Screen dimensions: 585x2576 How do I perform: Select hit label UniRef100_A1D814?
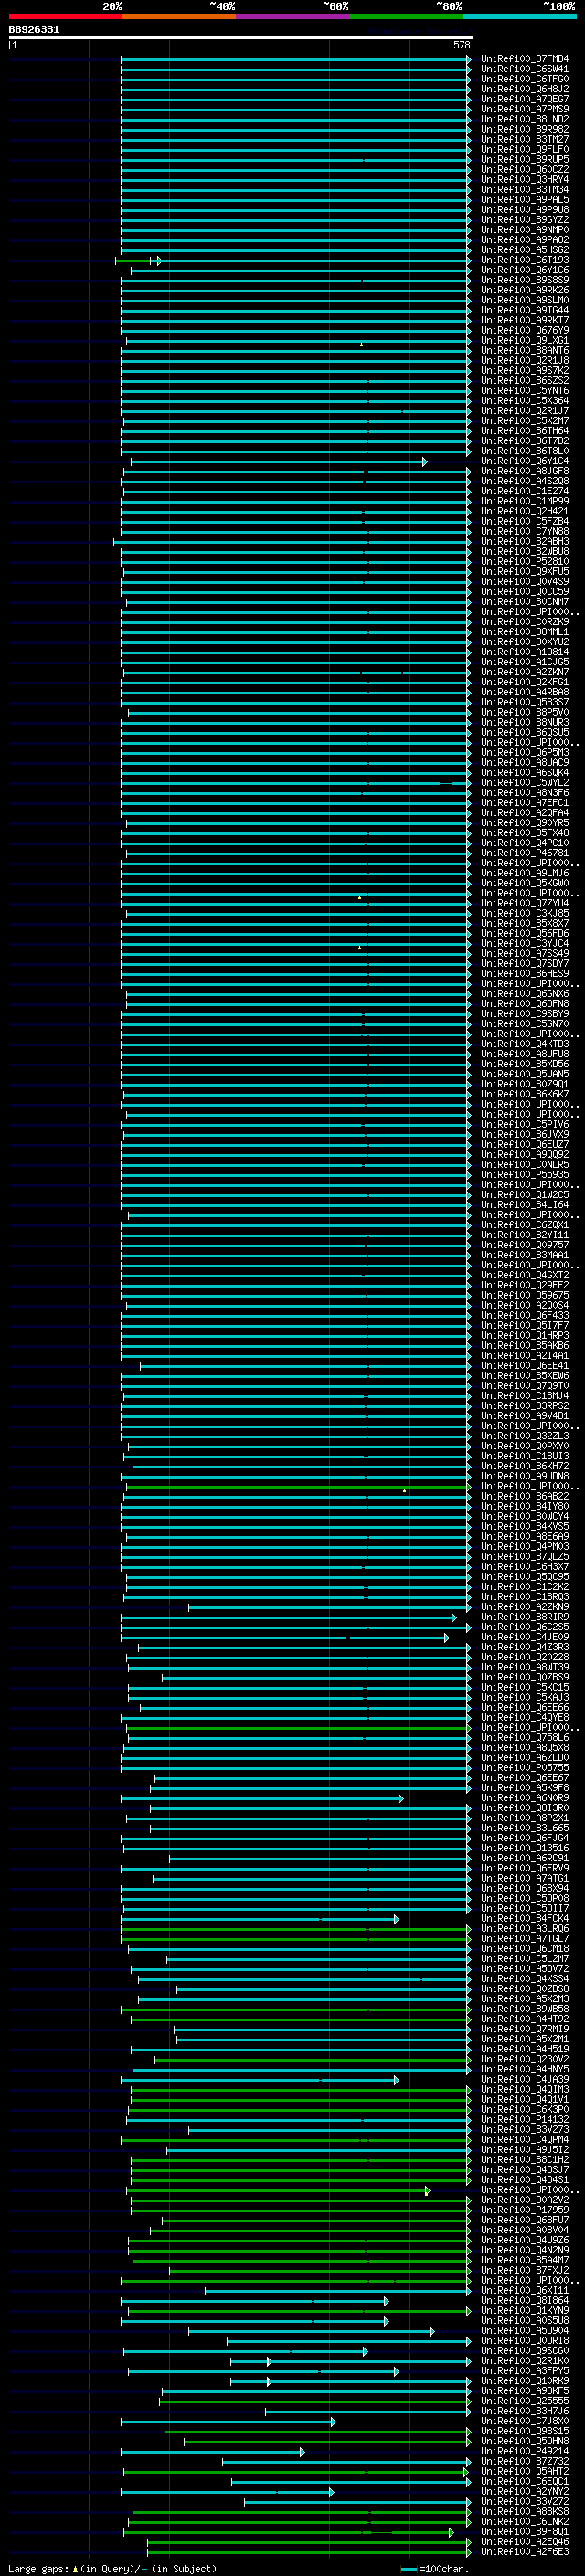click(x=524, y=652)
